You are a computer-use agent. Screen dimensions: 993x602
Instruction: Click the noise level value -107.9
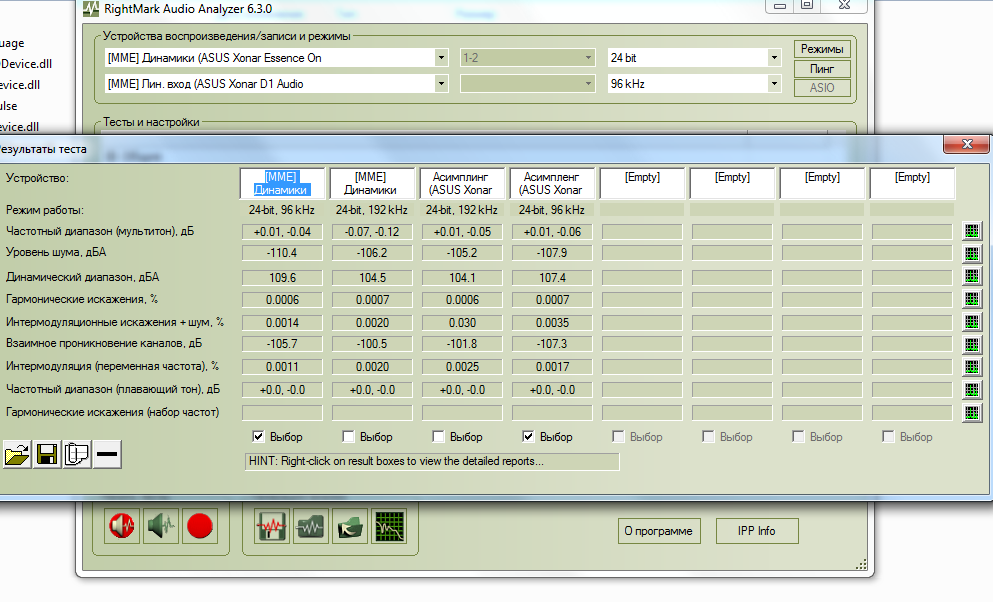(552, 253)
